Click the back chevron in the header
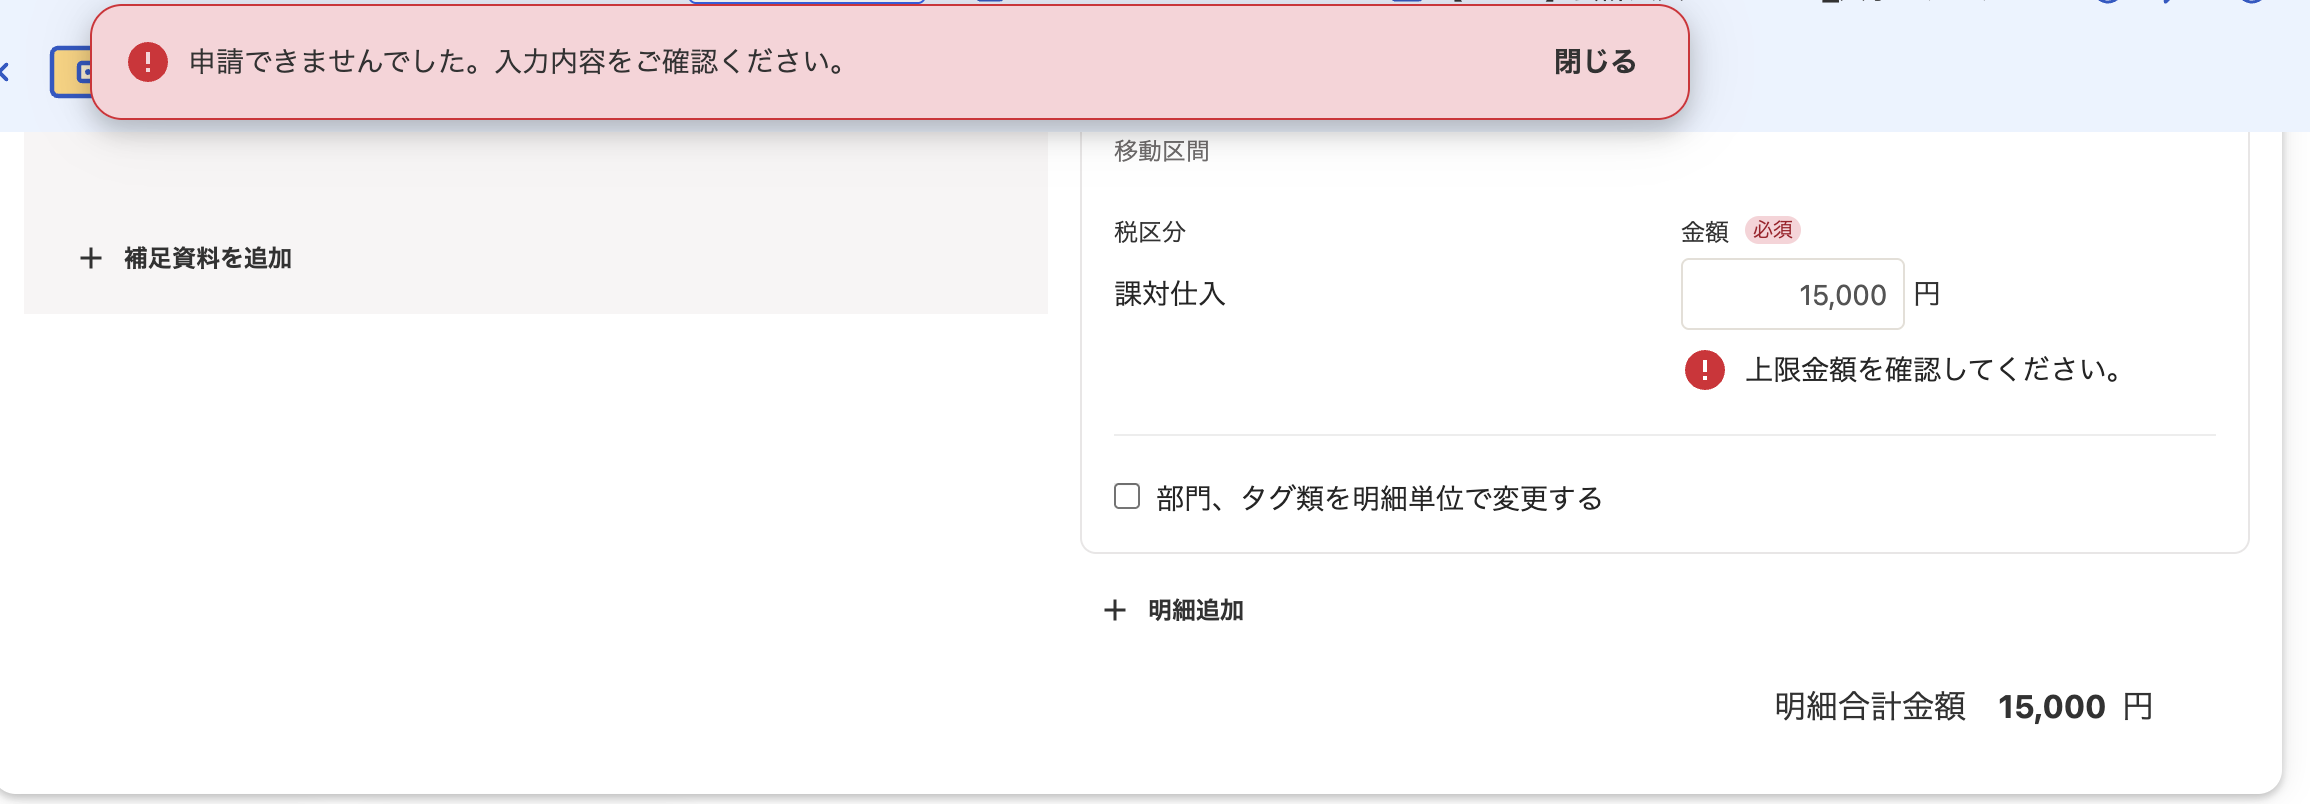The width and height of the screenshot is (2310, 804). point(5,72)
